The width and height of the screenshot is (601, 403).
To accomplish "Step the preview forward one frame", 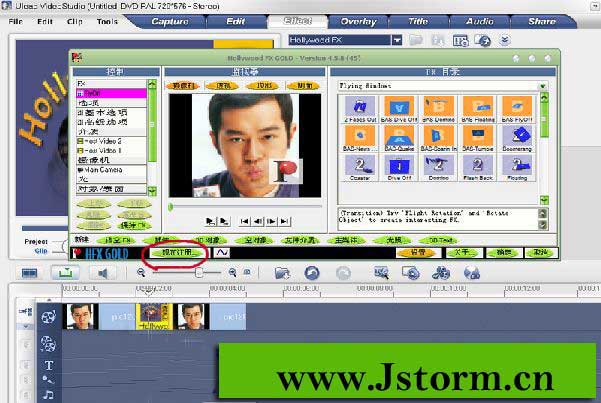I will [271, 221].
